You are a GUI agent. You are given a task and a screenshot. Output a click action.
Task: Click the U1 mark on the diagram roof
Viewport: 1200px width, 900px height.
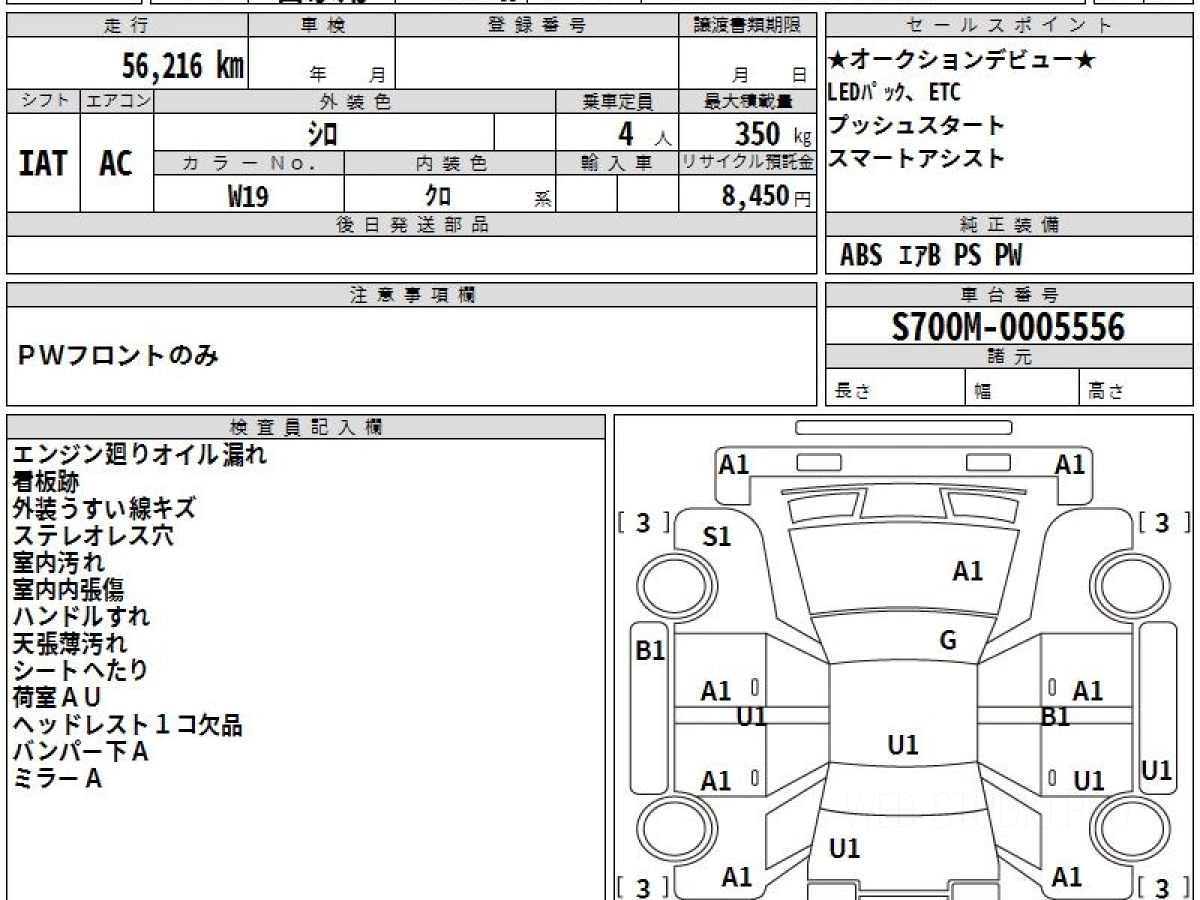tap(903, 745)
